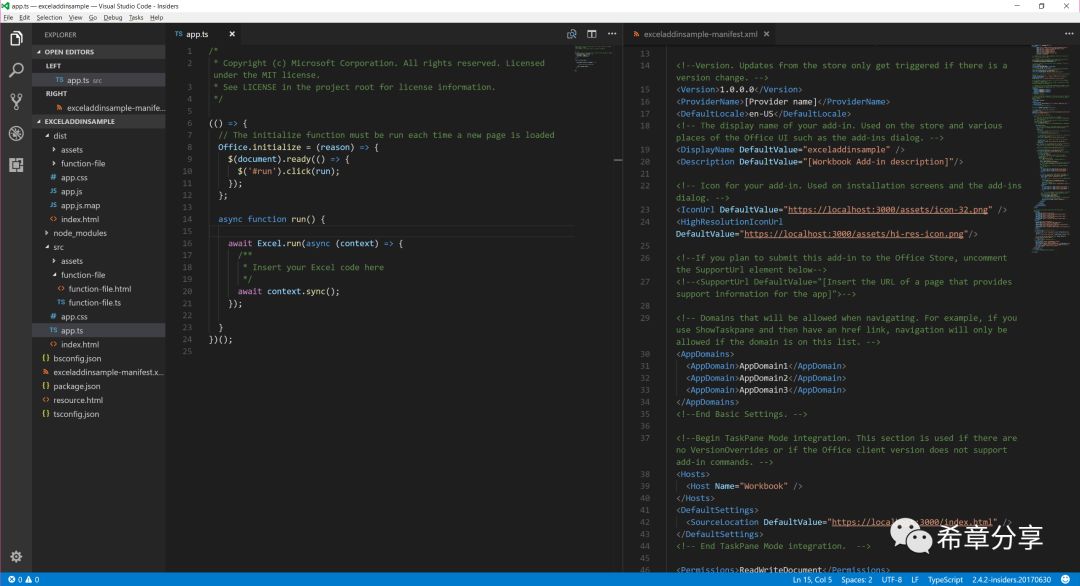Open the Debug menu

(113, 18)
